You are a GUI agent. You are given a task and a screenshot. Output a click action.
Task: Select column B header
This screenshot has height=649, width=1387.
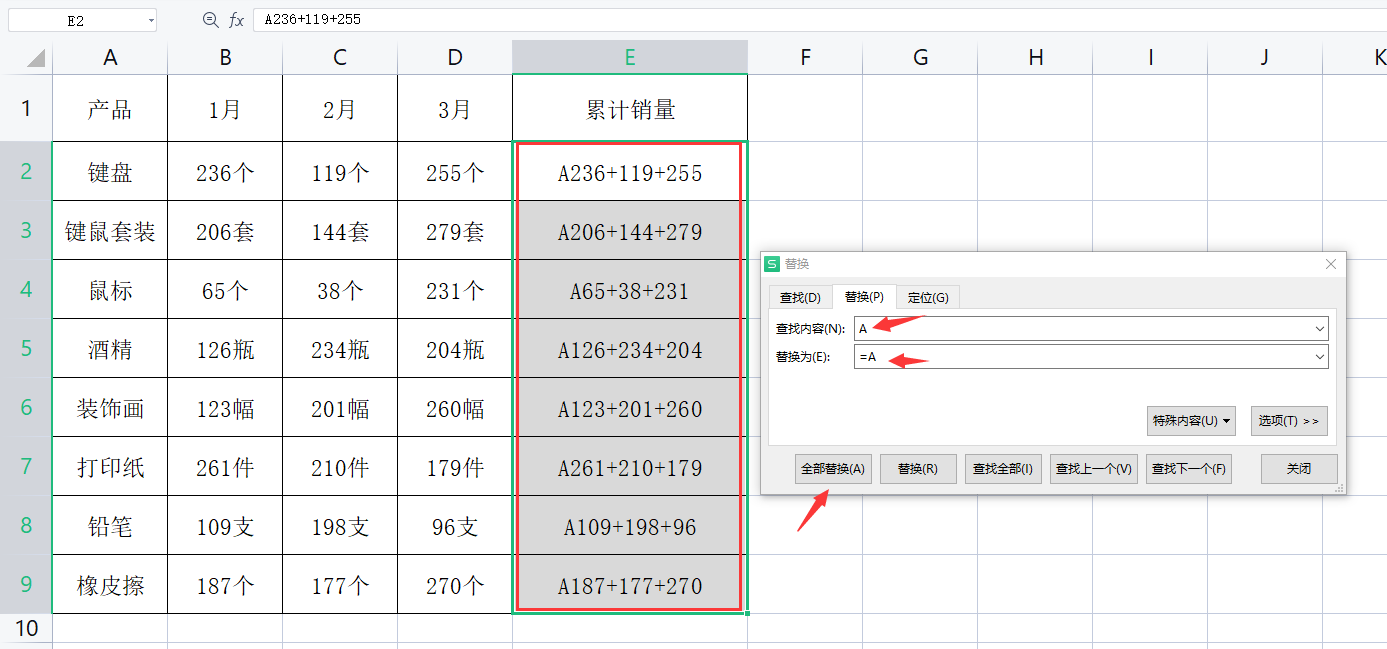coord(225,58)
